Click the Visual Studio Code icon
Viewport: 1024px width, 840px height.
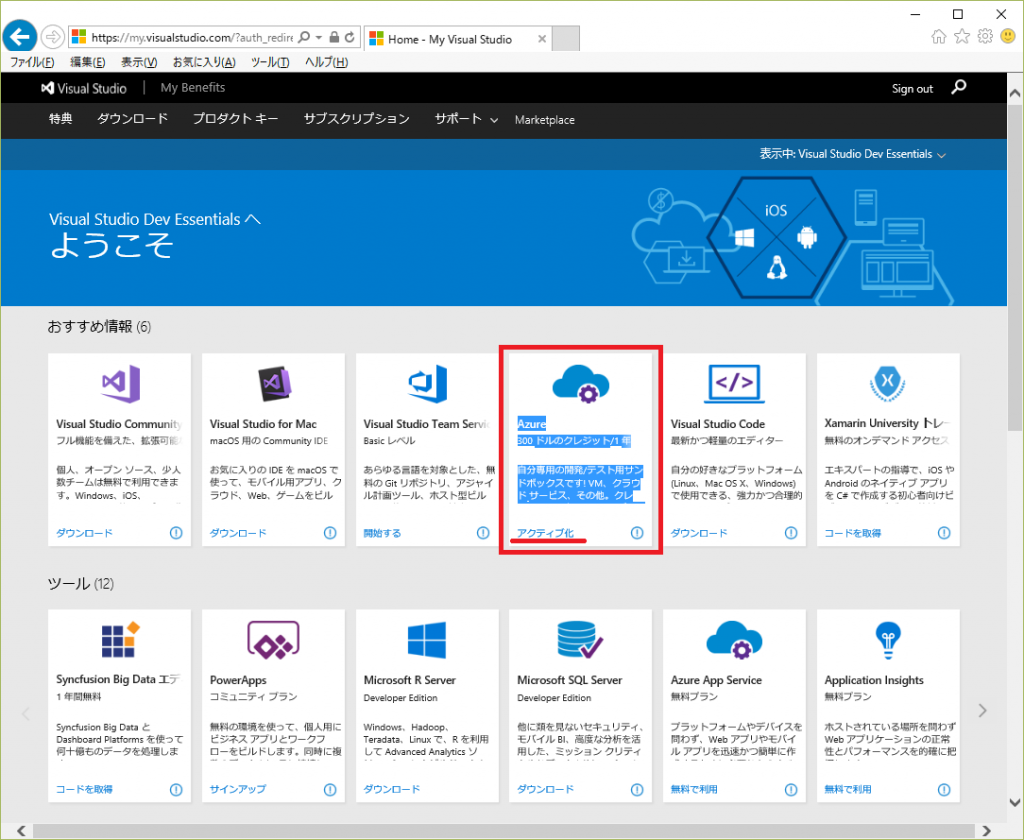735,383
